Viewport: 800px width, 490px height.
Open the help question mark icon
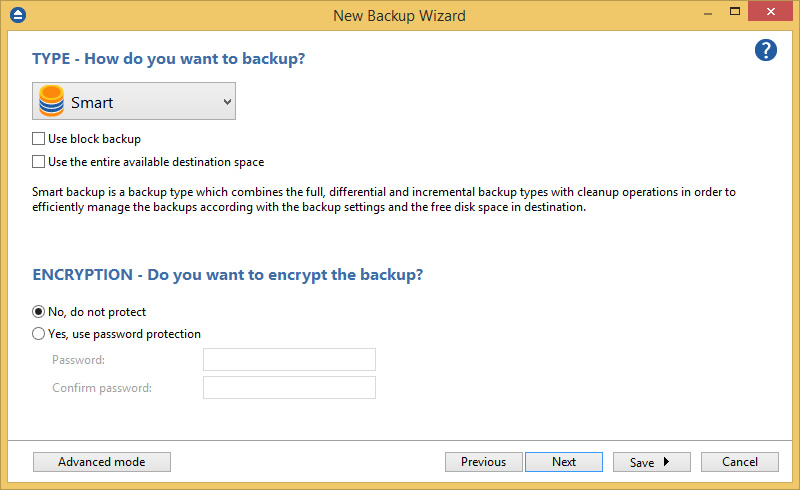[765, 50]
